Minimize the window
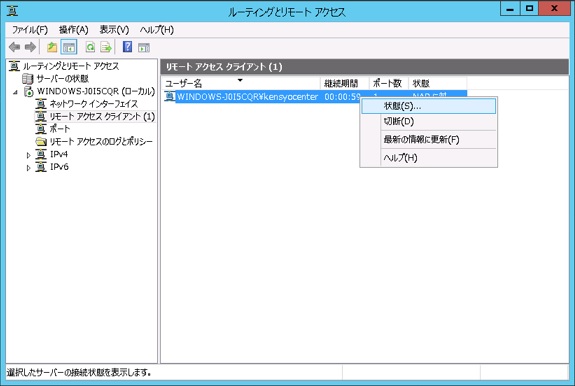575x386 pixels. click(x=510, y=9)
